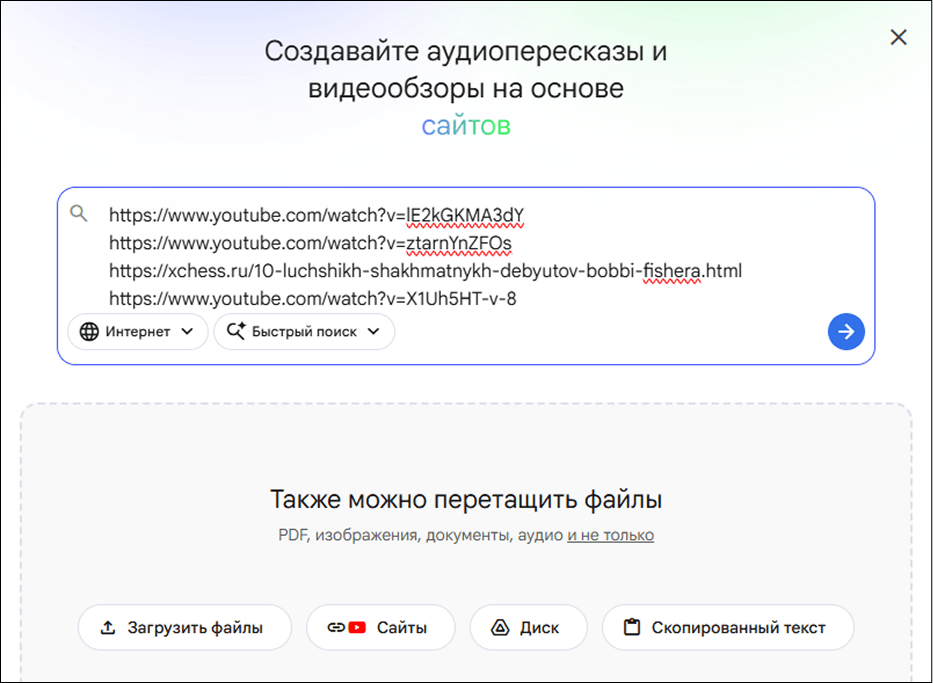The height and width of the screenshot is (683, 933).
Task: Click the first YouTube URL in the input
Action: pos(318,214)
